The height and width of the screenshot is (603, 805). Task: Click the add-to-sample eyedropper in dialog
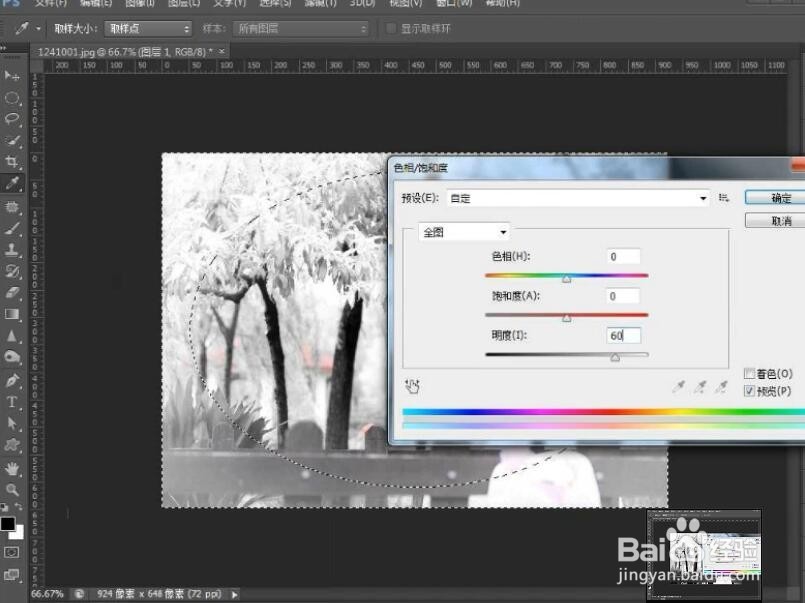pyautogui.click(x=700, y=386)
